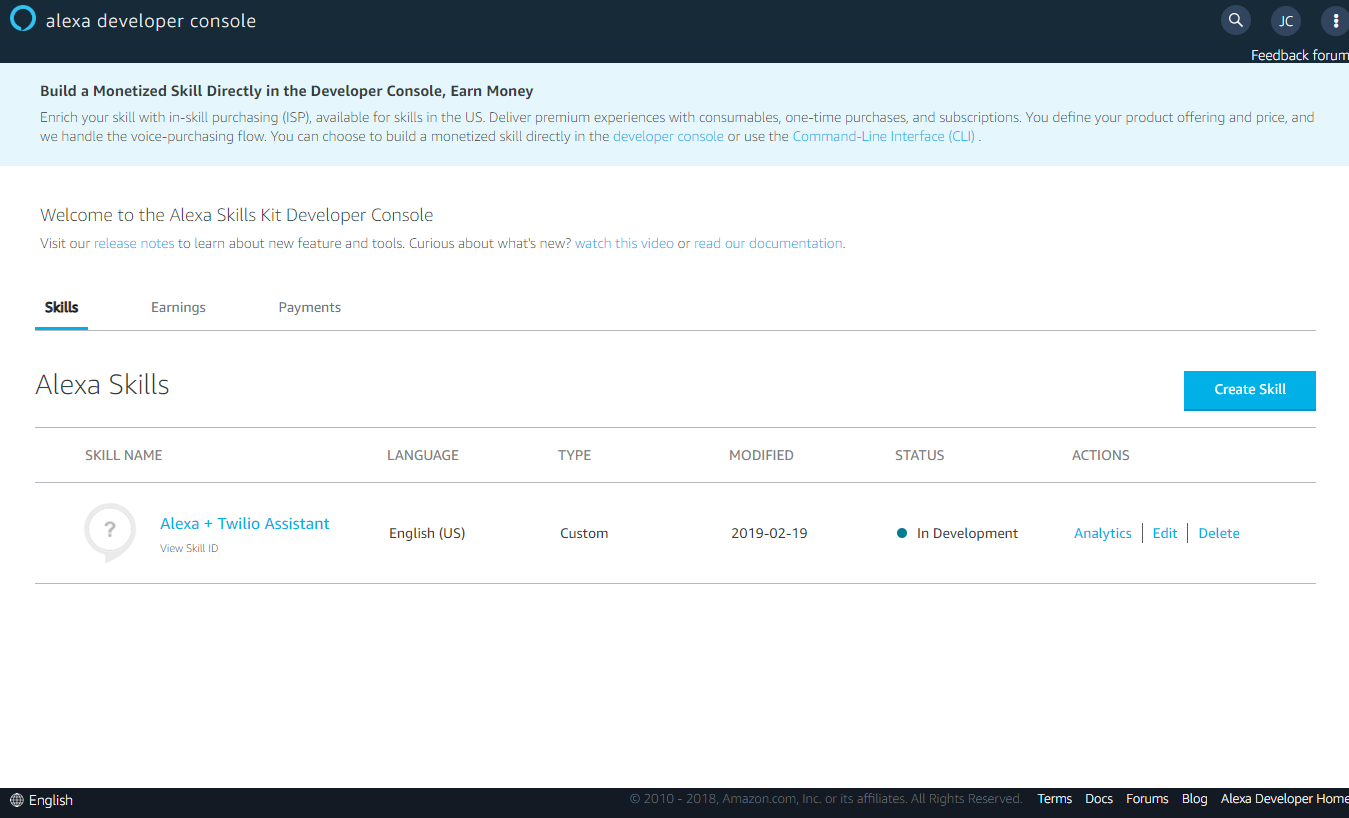Open the search magnifier icon
1349x818 pixels.
pos(1236,20)
